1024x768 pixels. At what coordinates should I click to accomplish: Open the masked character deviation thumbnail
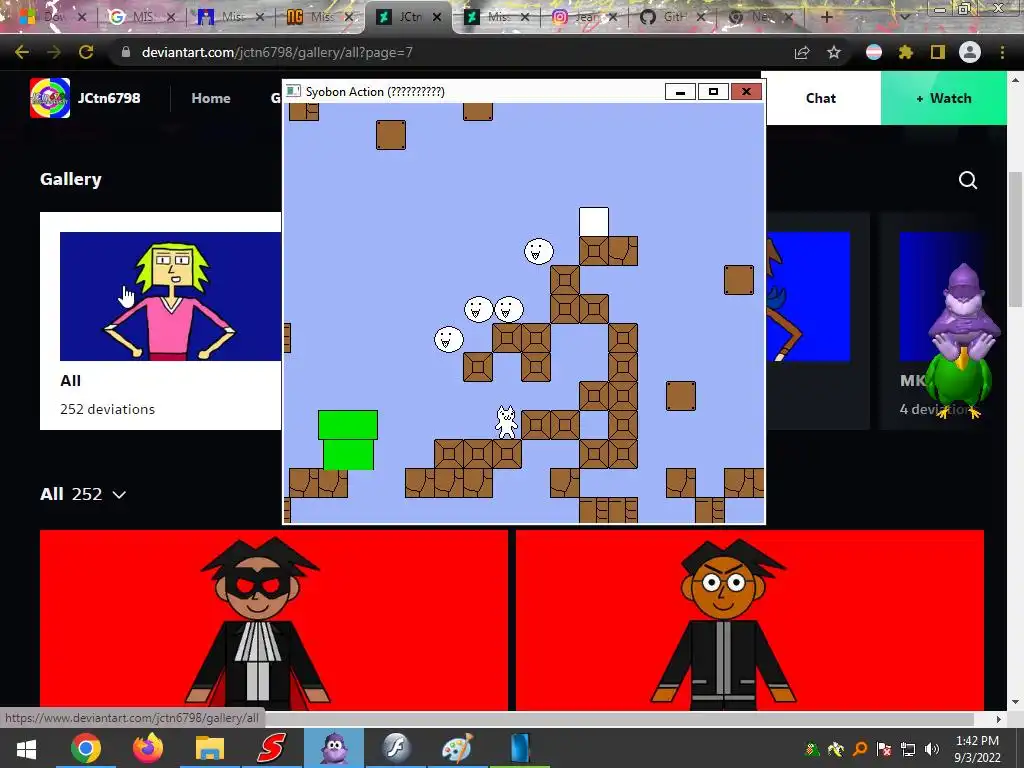[274, 620]
